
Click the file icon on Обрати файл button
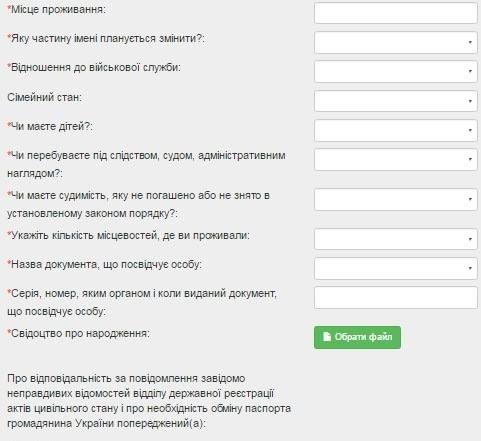click(327, 337)
